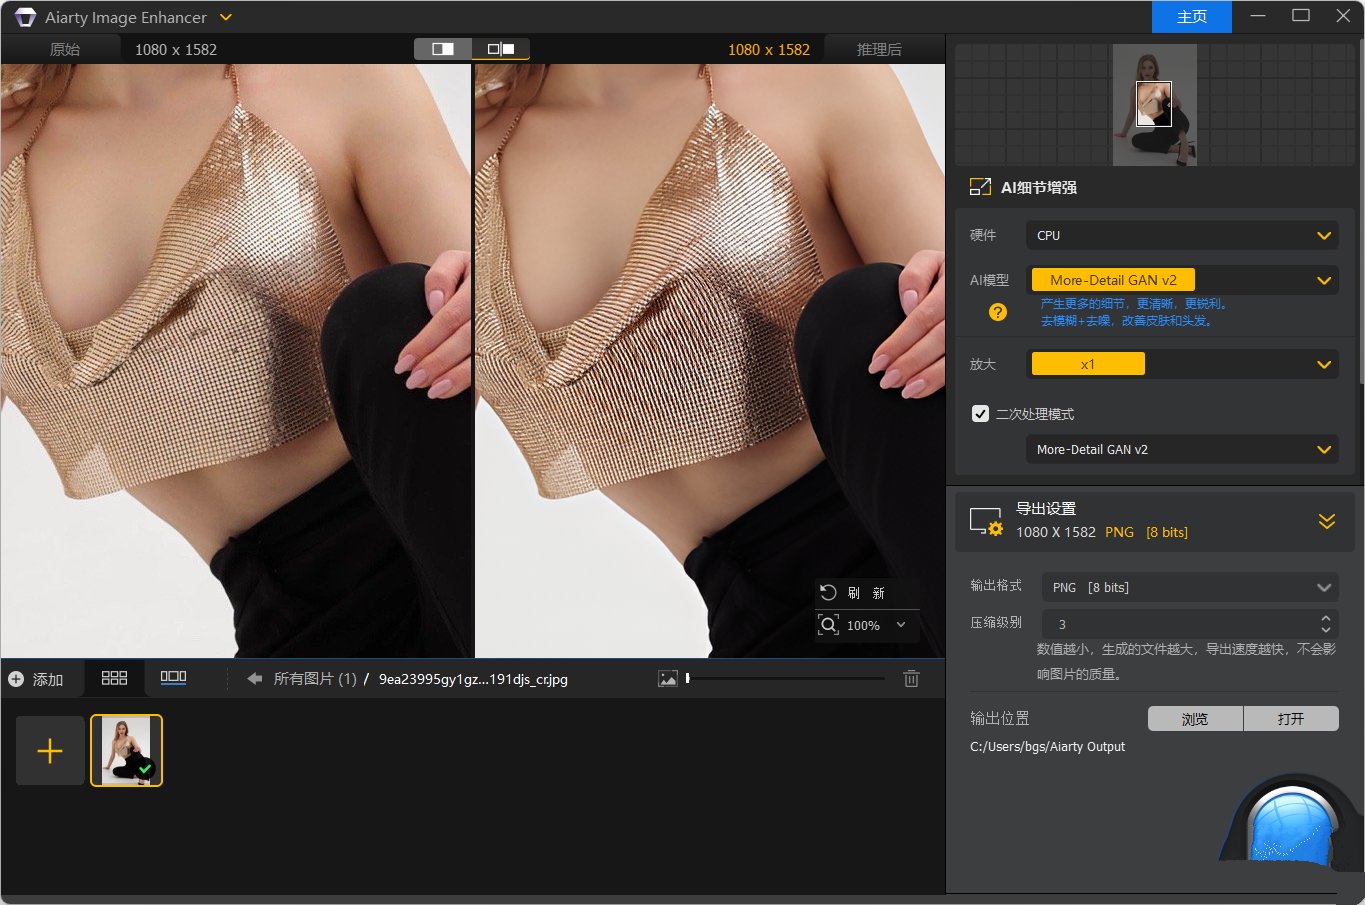Viewport: 1365px width, 905px height.
Task: Click the trash delete icon
Action: coord(911,679)
